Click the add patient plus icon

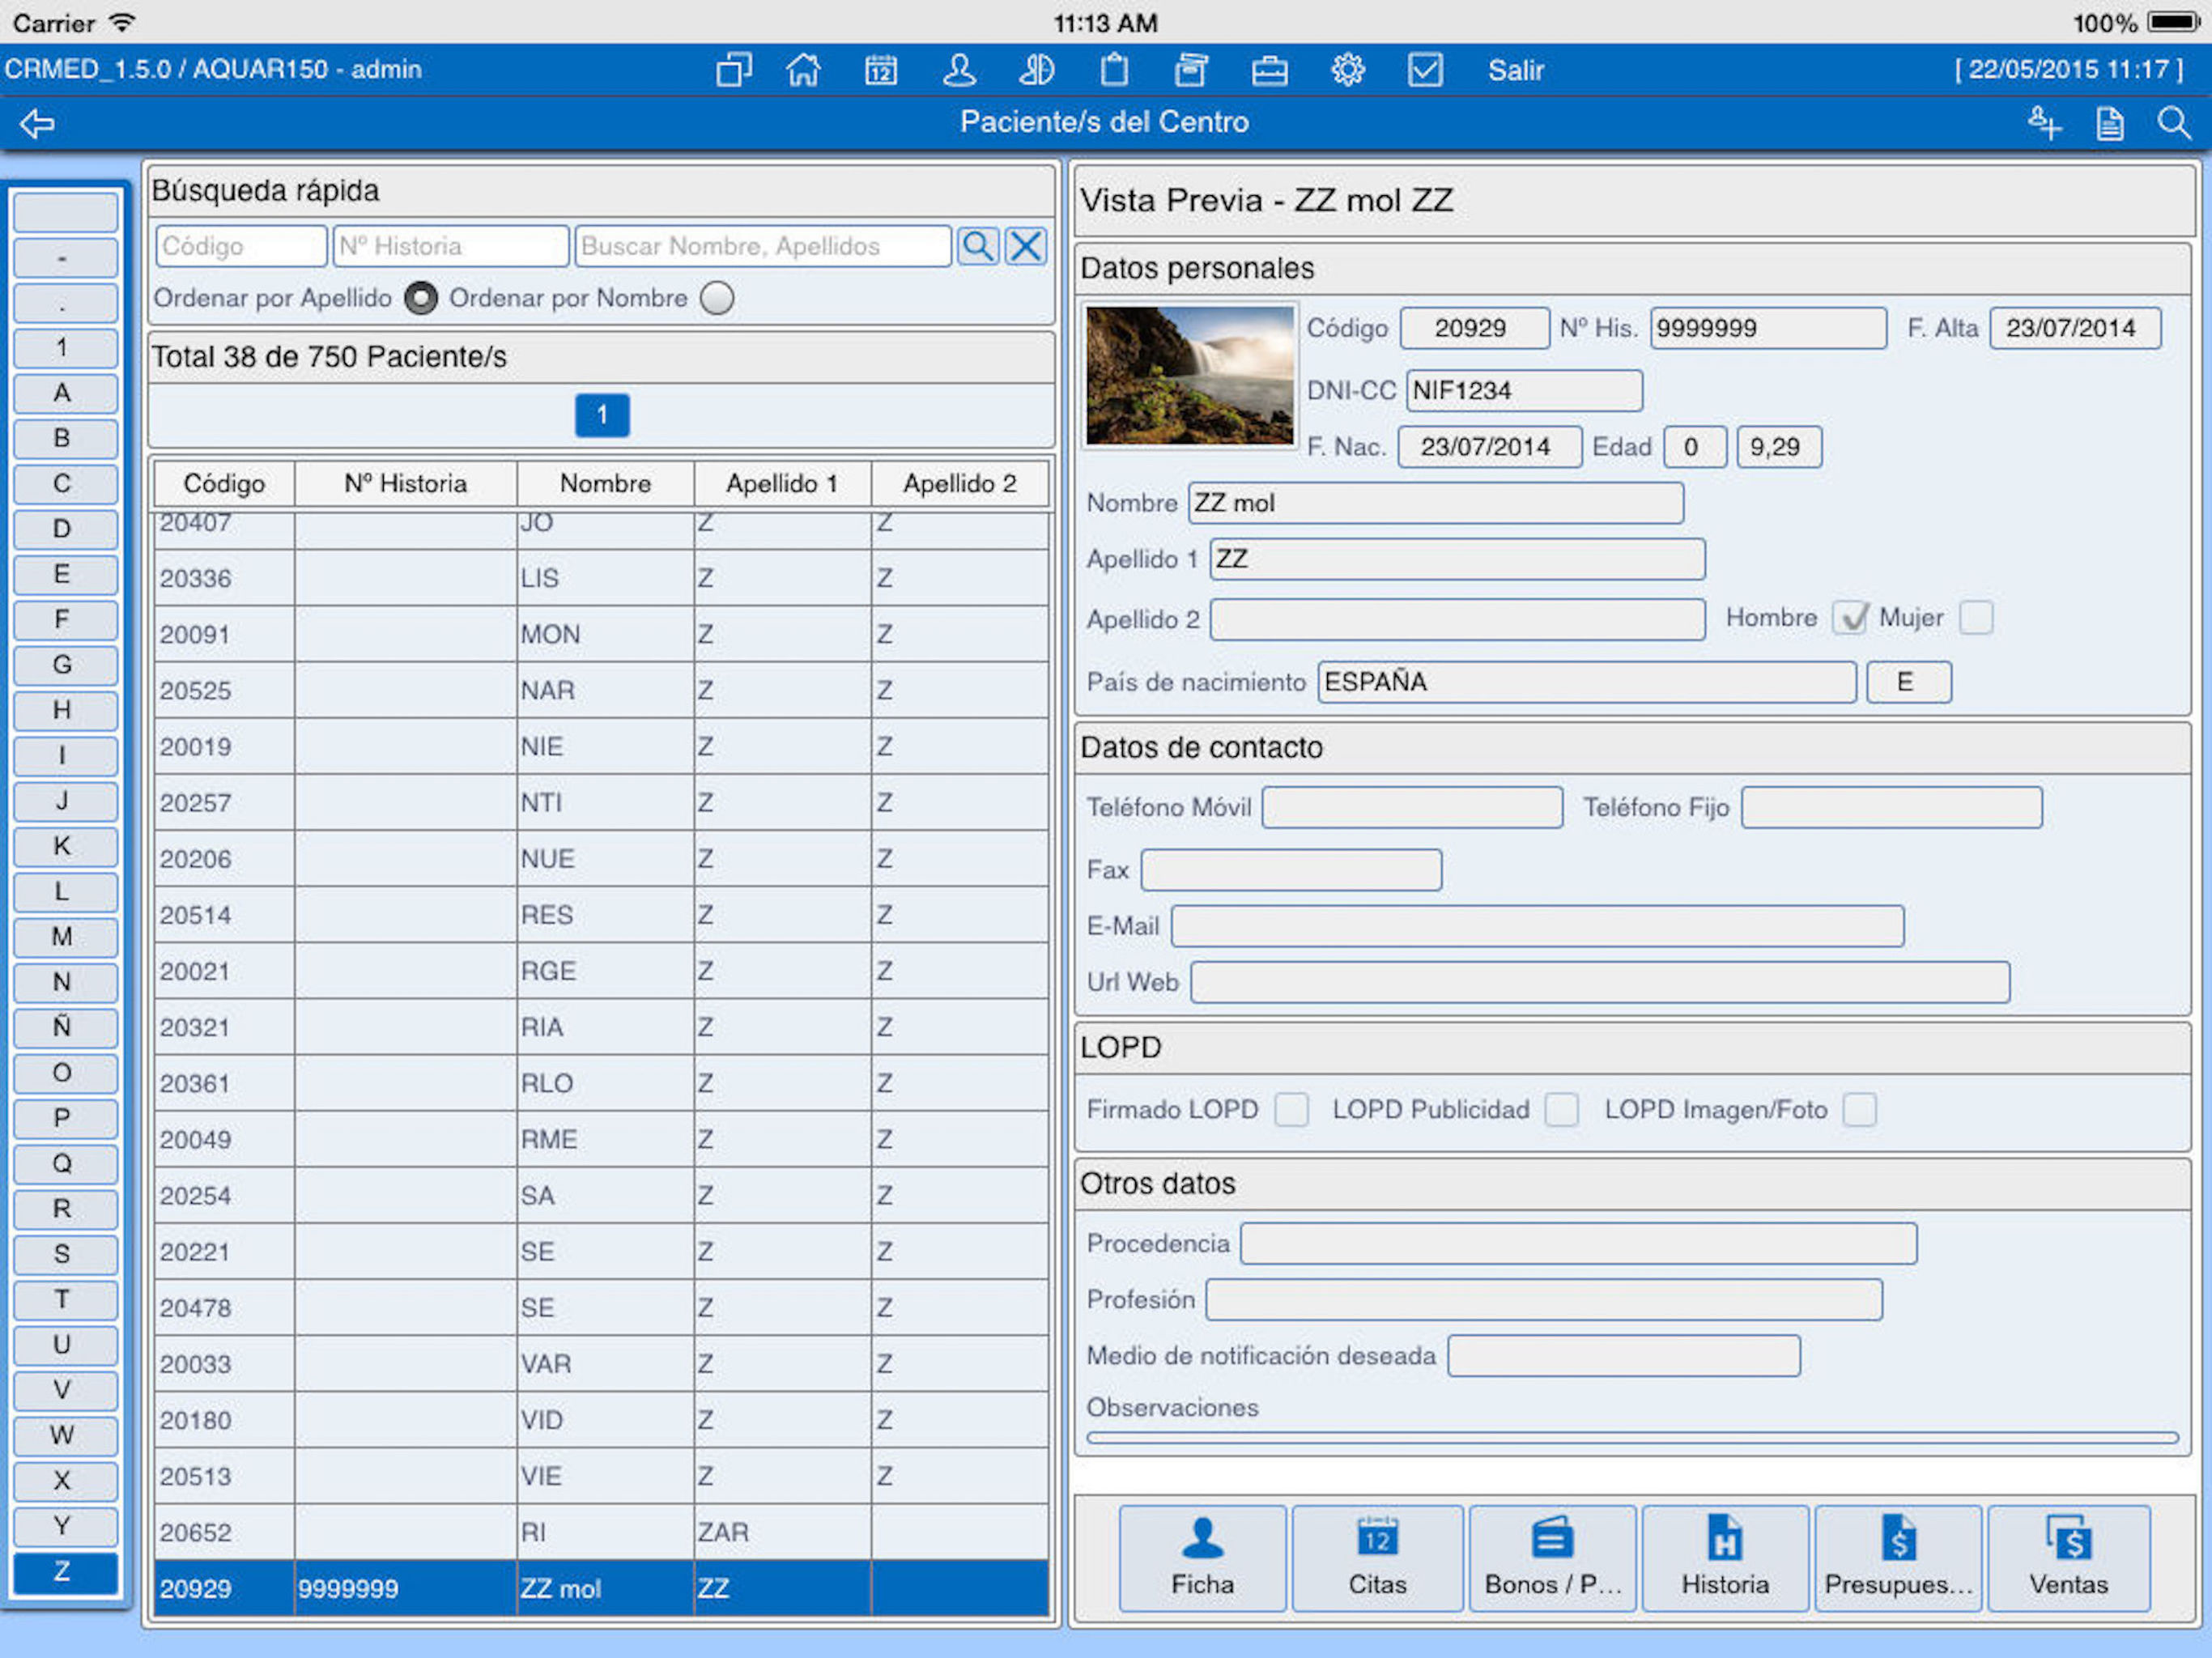[x=2044, y=124]
